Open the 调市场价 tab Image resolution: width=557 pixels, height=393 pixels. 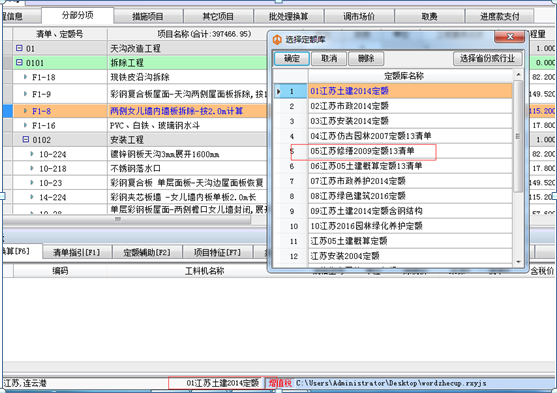[x=359, y=16]
